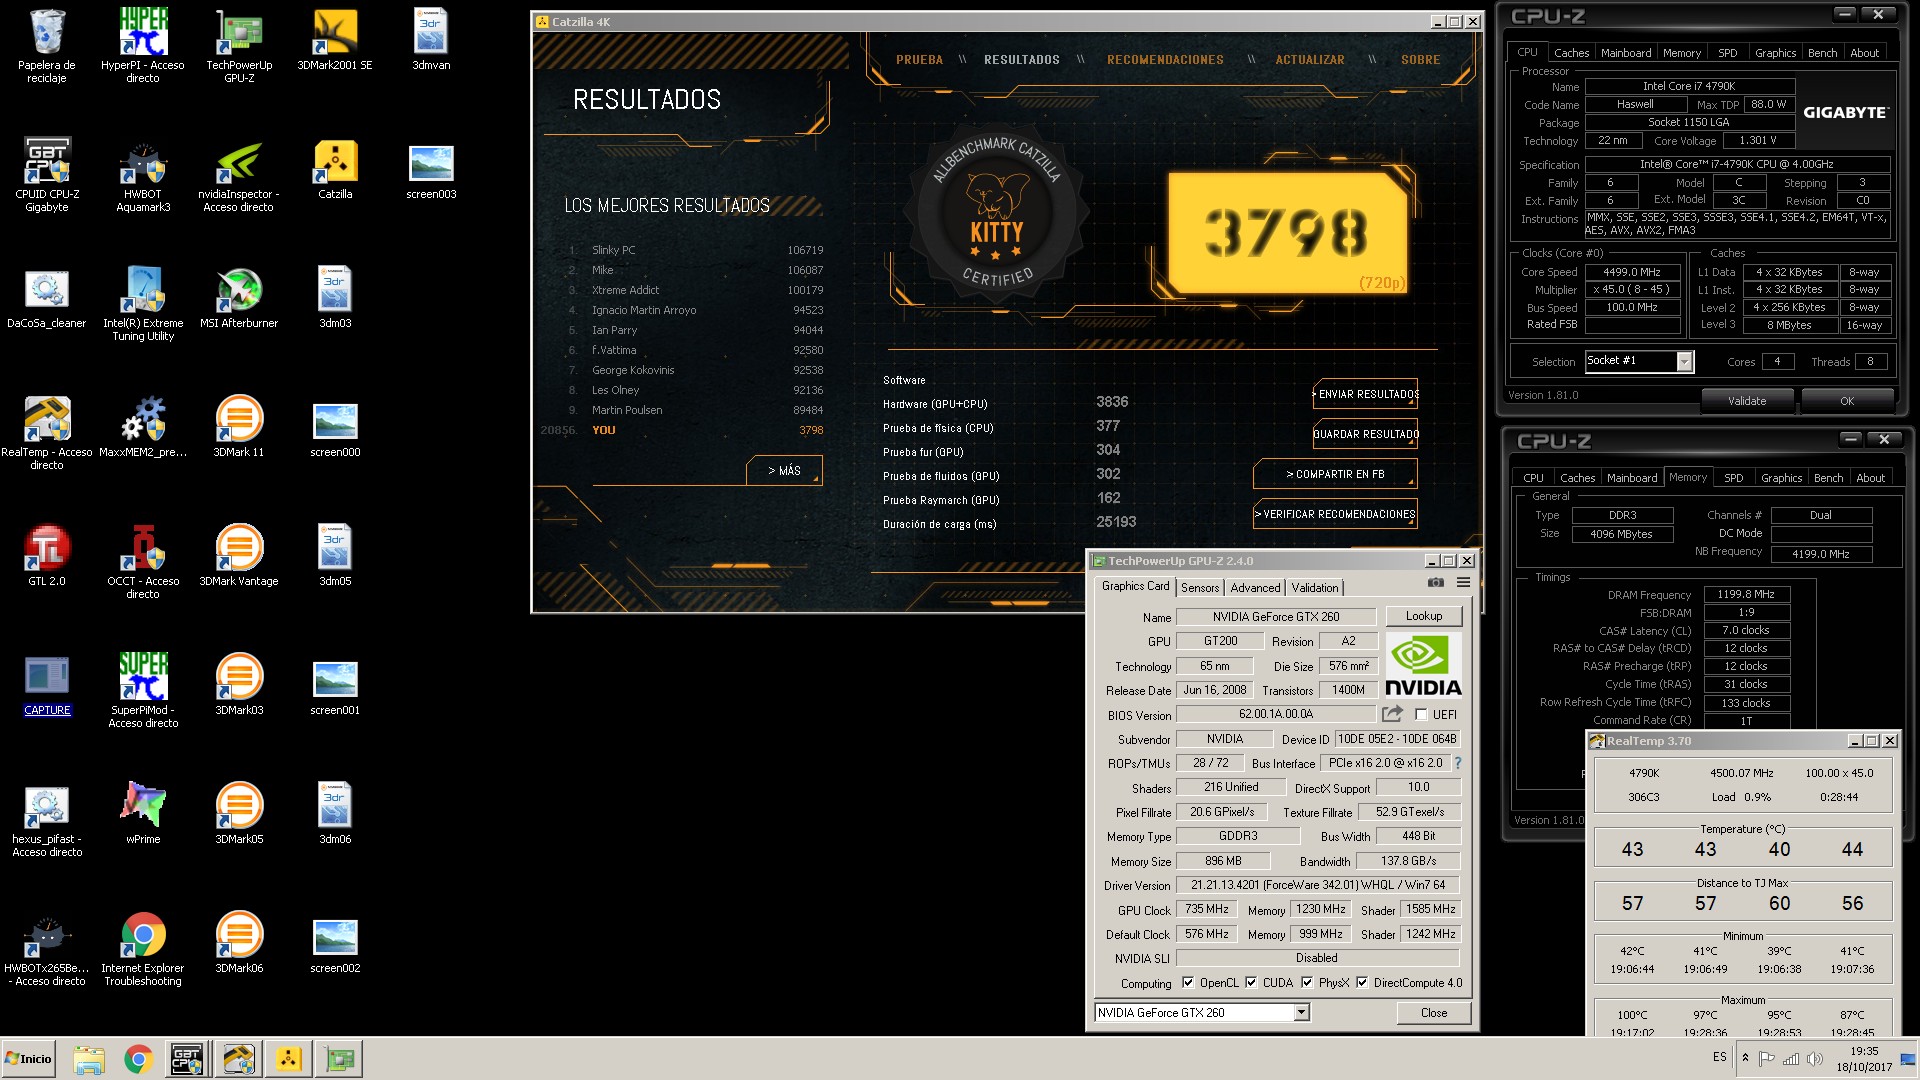This screenshot has height=1080, width=1920.
Task: Open GPU-Z hamburger menu icon
Action: (1463, 582)
